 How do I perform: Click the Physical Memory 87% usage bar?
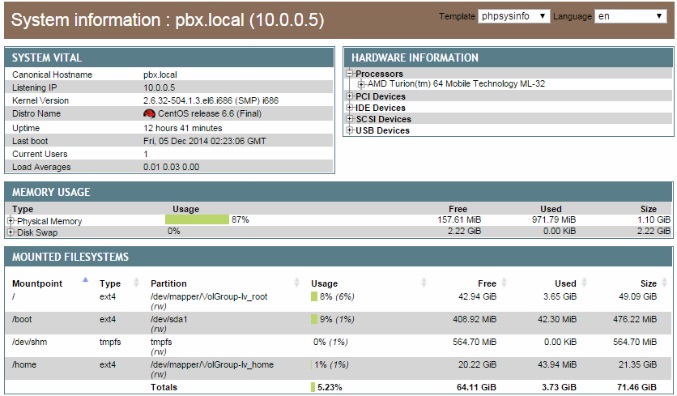197,219
